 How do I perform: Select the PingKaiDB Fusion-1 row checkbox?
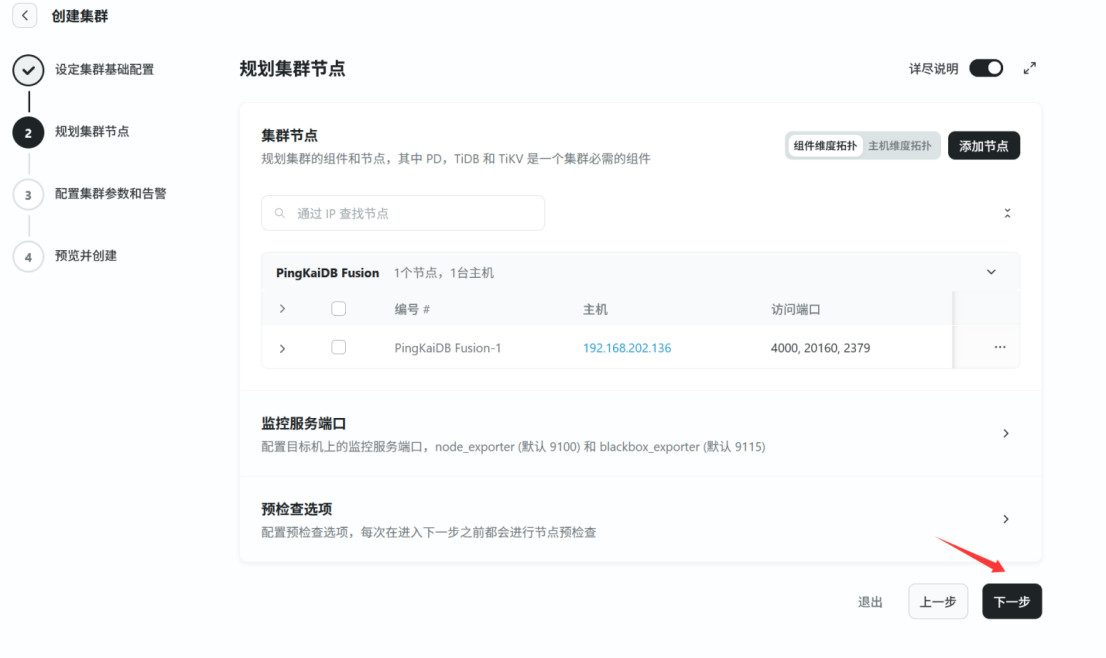(338, 347)
